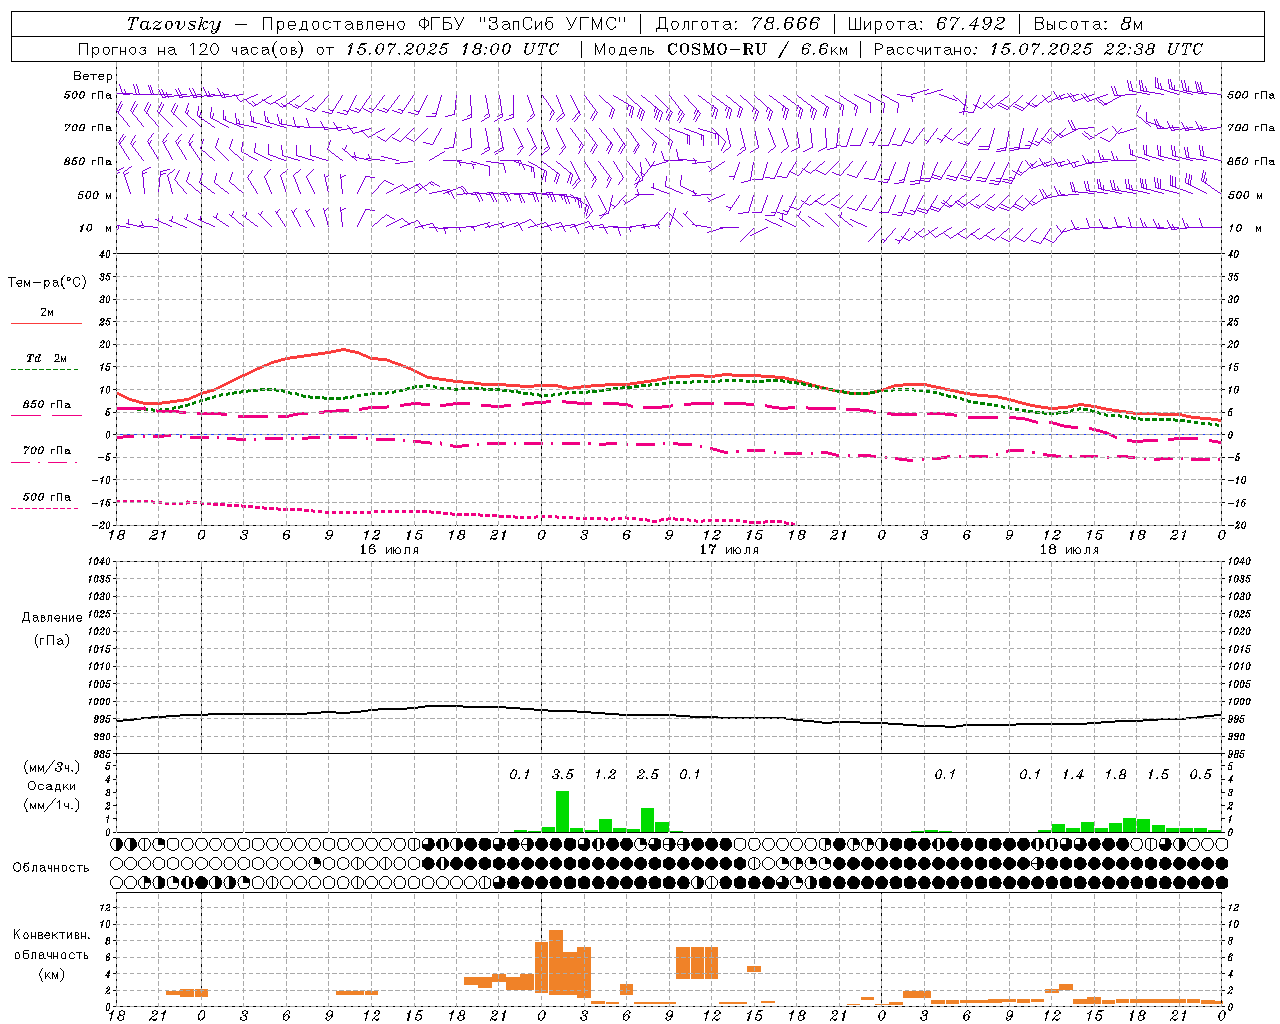The image size is (1280, 1024).
Task: Click the 1.2 precipitation total value
Action: (605, 774)
